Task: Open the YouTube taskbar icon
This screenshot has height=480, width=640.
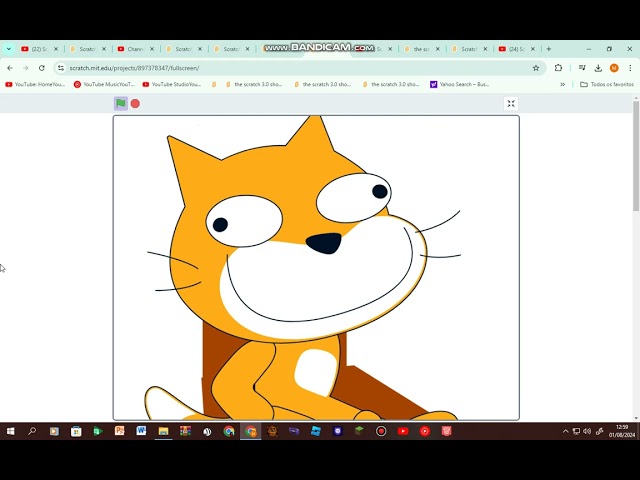Action: [x=403, y=431]
